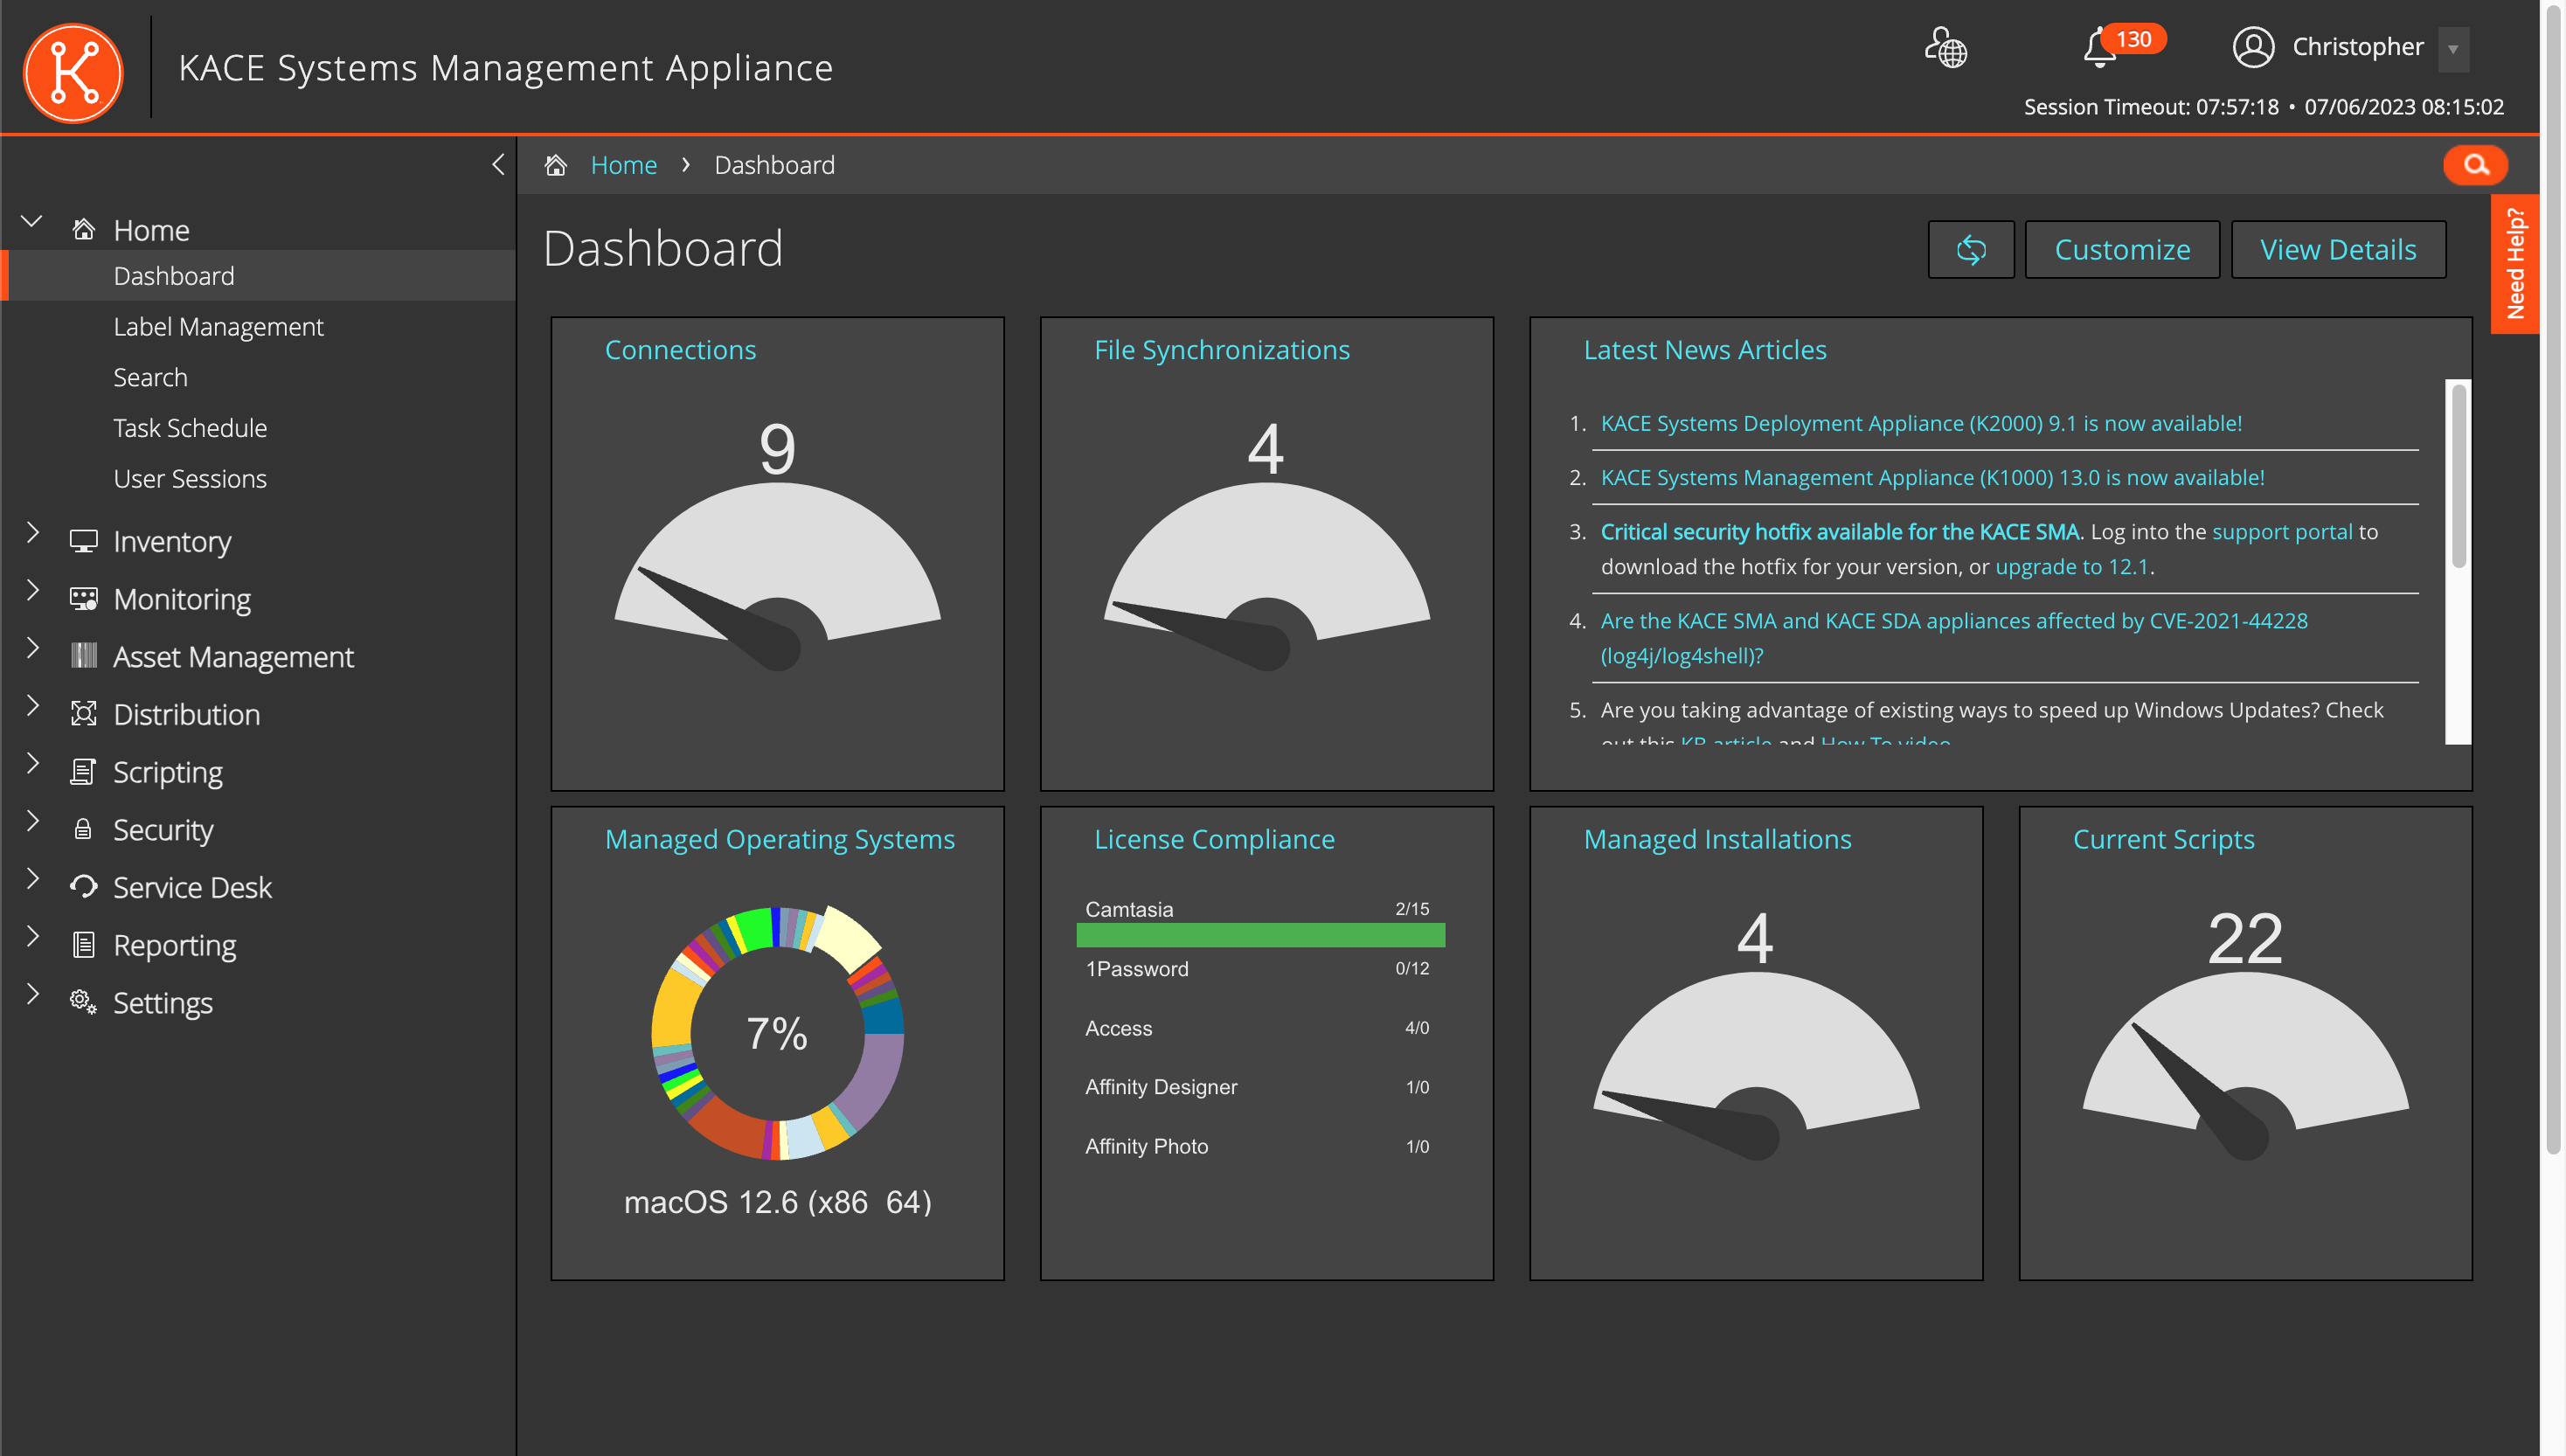Open the language/globe selector

point(1944,50)
